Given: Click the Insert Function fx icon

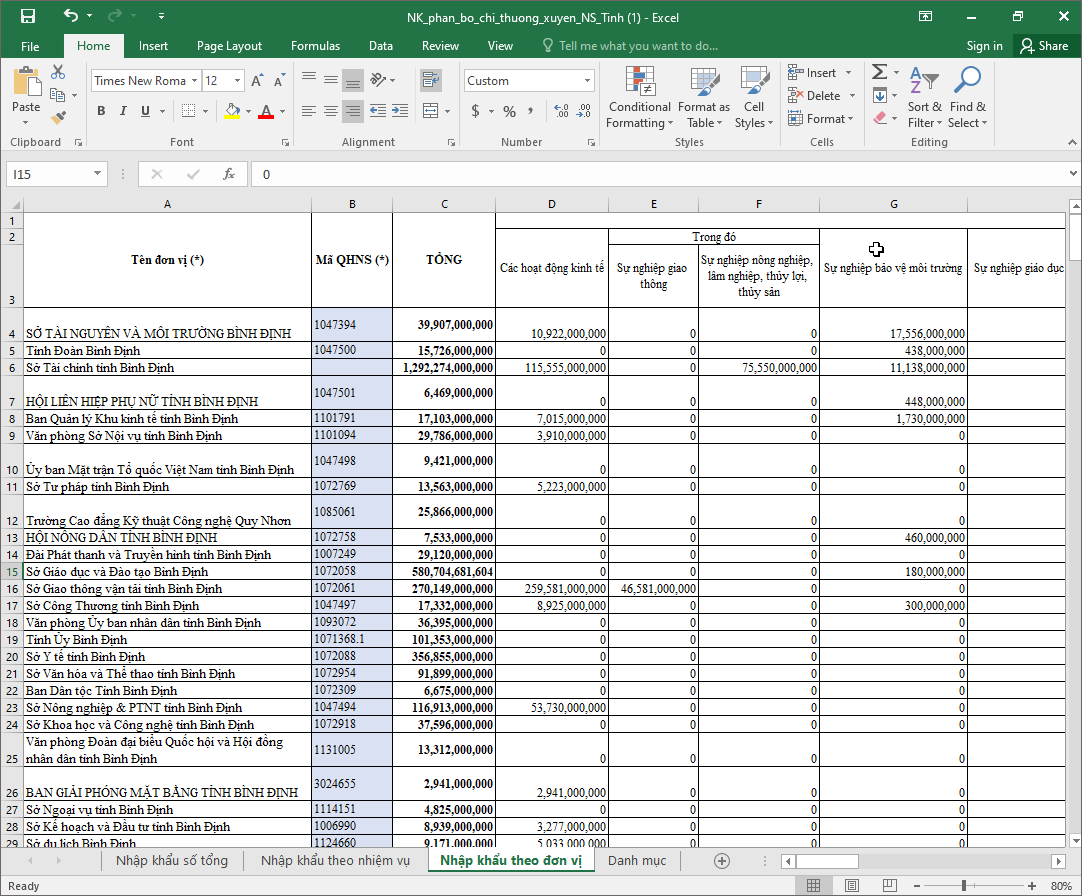Looking at the screenshot, I should [x=228, y=174].
